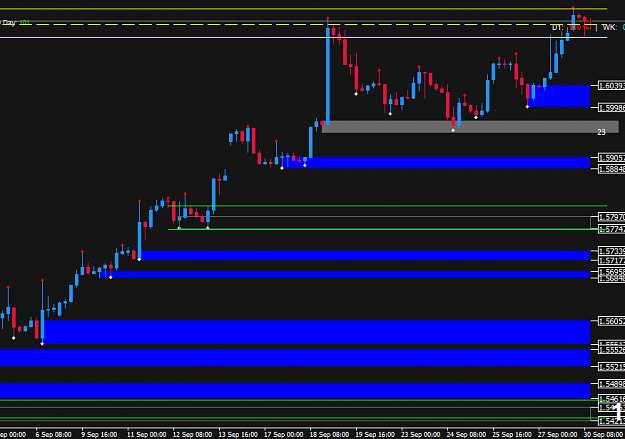Click the 1.5605 price label
The image size is (625, 439).
coord(611,321)
